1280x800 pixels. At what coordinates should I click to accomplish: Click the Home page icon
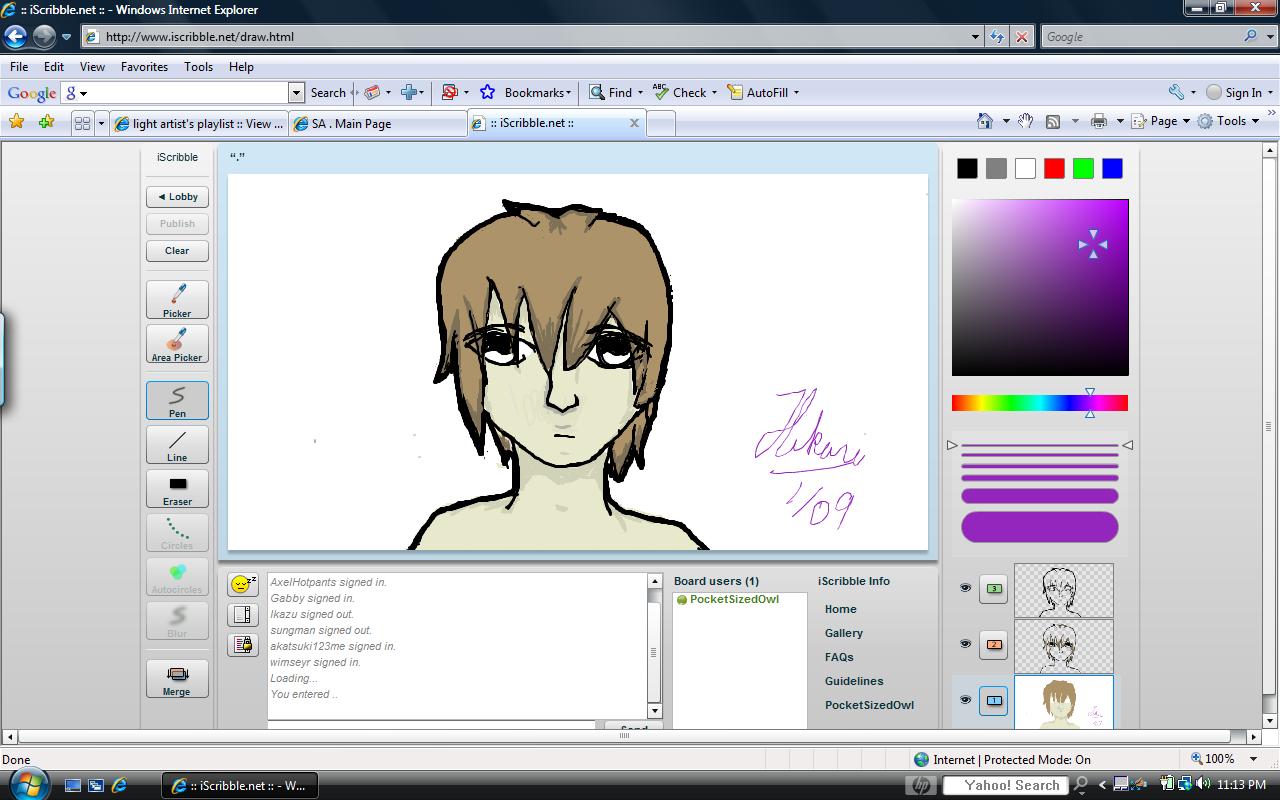(x=985, y=121)
